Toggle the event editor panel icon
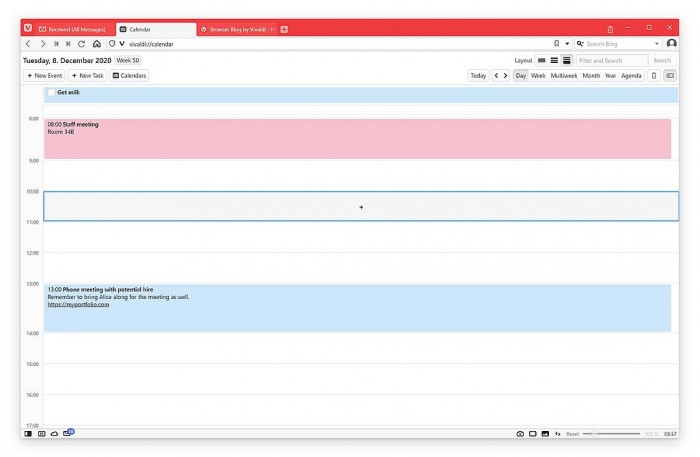Image resolution: width=700 pixels, height=457 pixels. click(670, 75)
